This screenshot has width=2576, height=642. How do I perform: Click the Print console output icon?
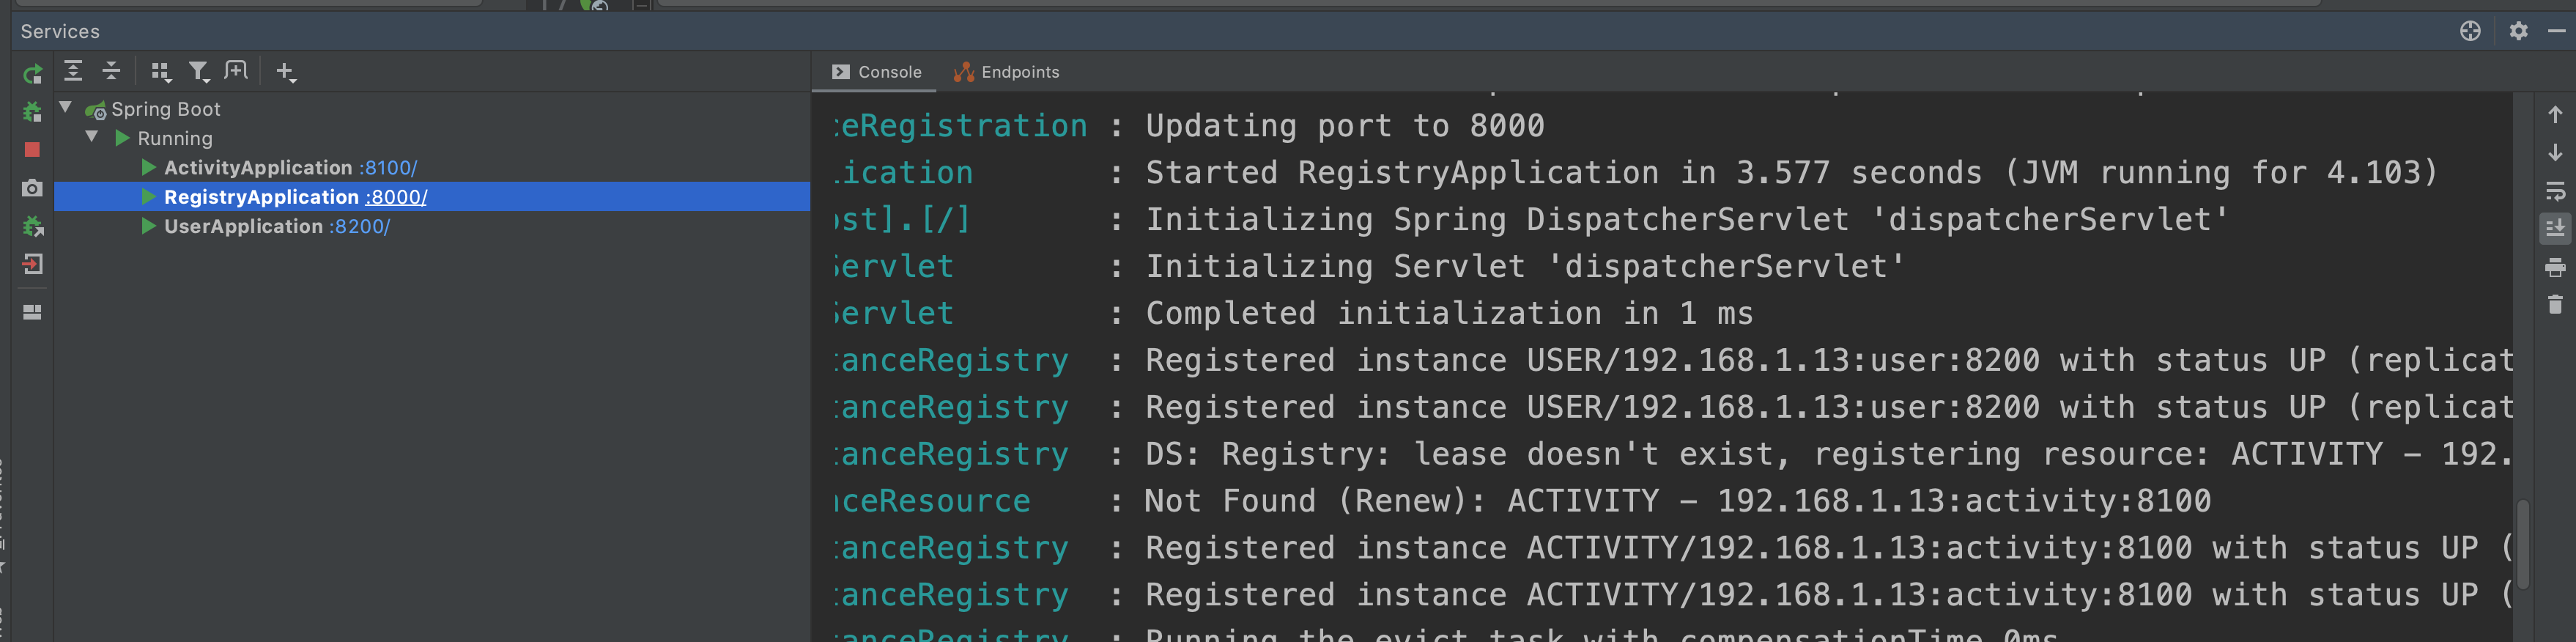point(2555,267)
